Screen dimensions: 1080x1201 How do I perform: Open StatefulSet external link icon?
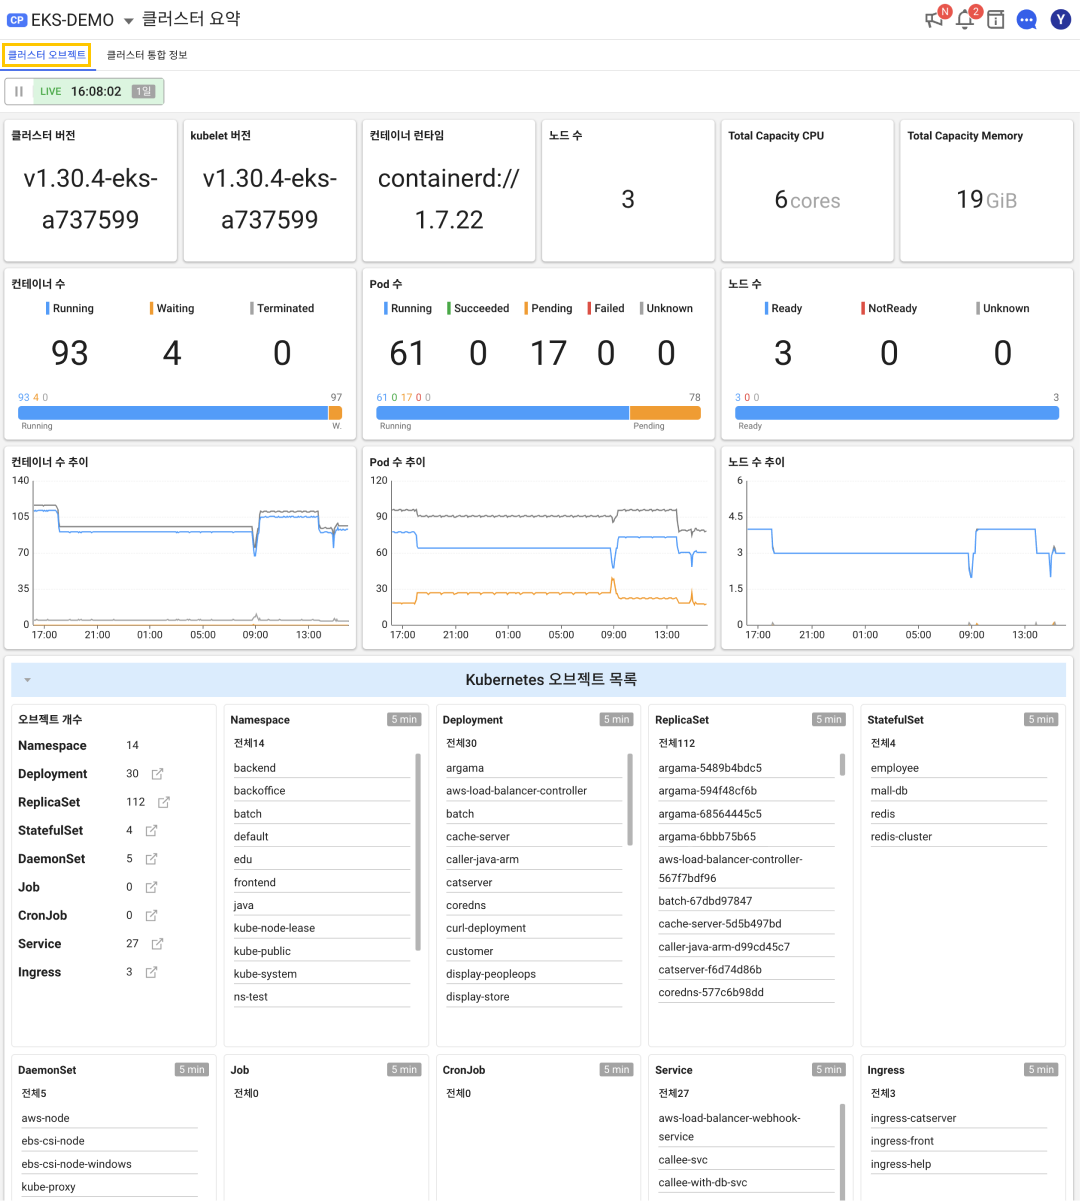151,830
